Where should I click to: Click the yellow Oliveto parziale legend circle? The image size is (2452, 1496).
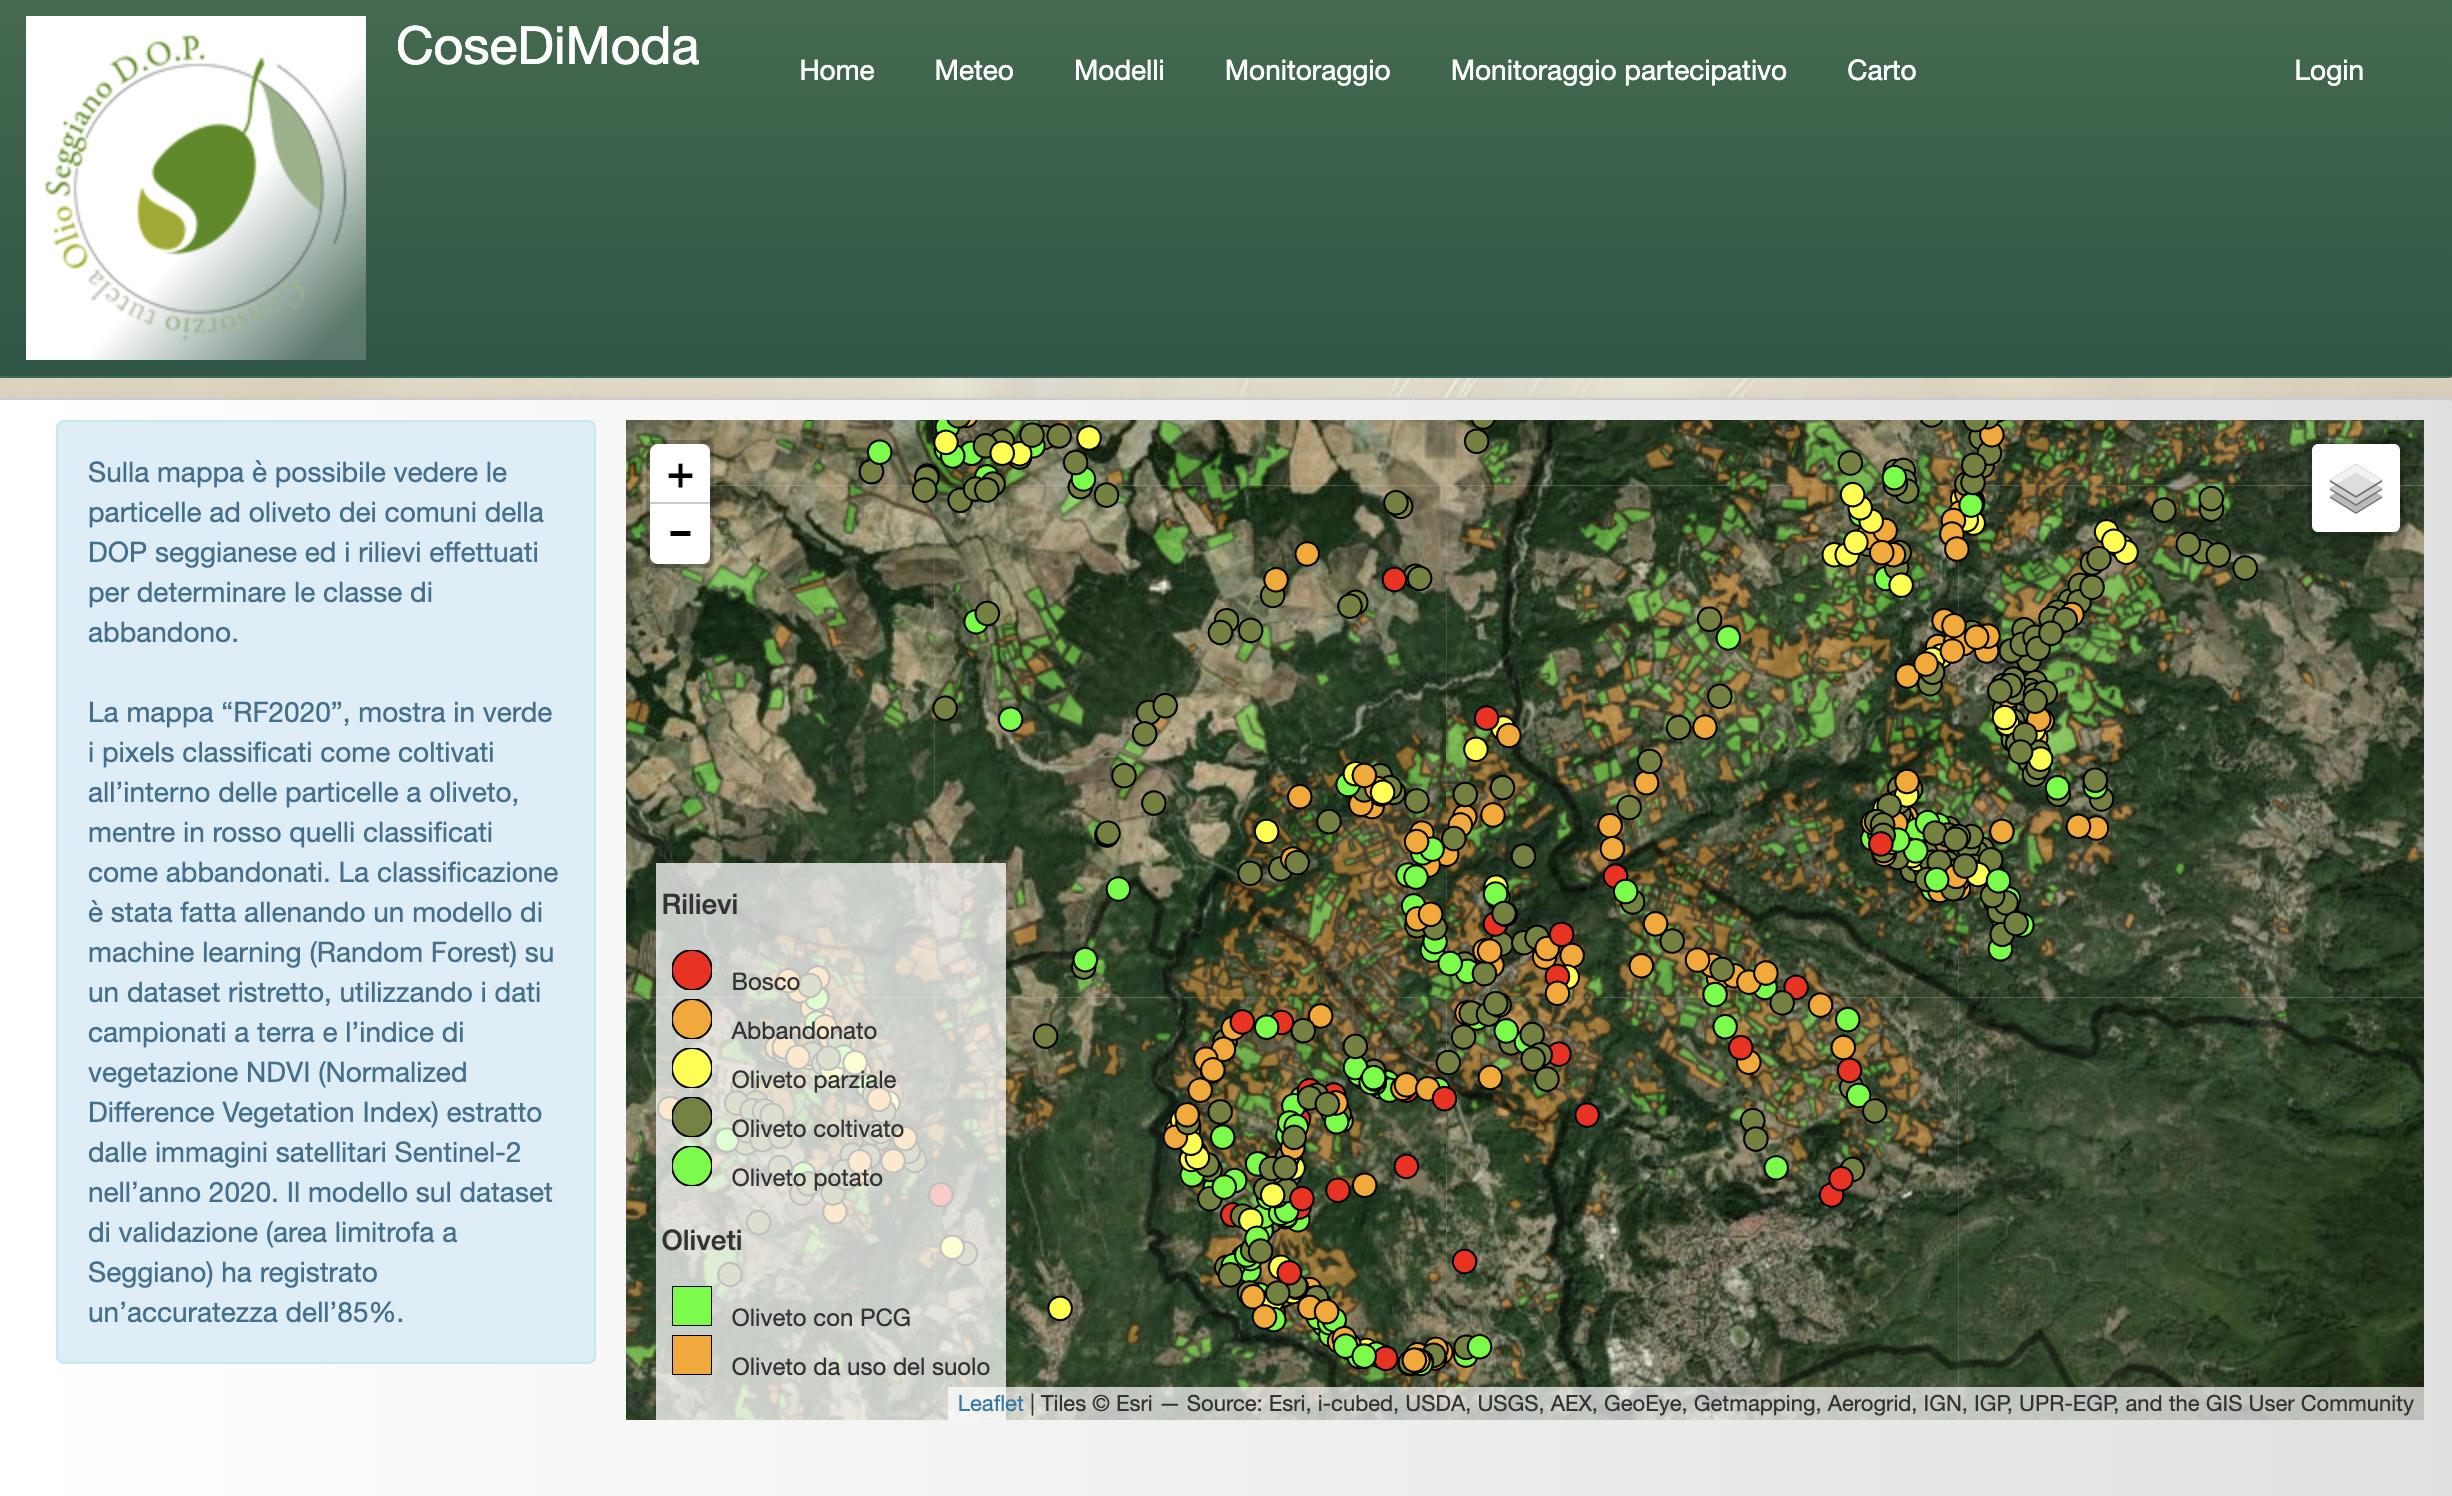coord(691,1068)
